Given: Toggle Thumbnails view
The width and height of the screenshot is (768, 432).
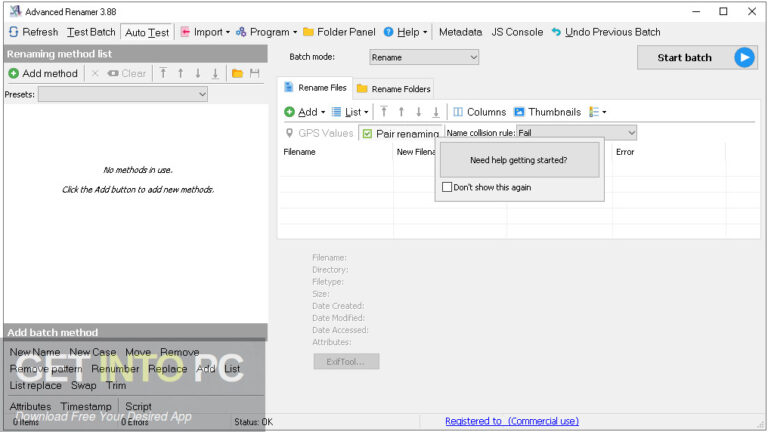Looking at the screenshot, I should click(547, 112).
